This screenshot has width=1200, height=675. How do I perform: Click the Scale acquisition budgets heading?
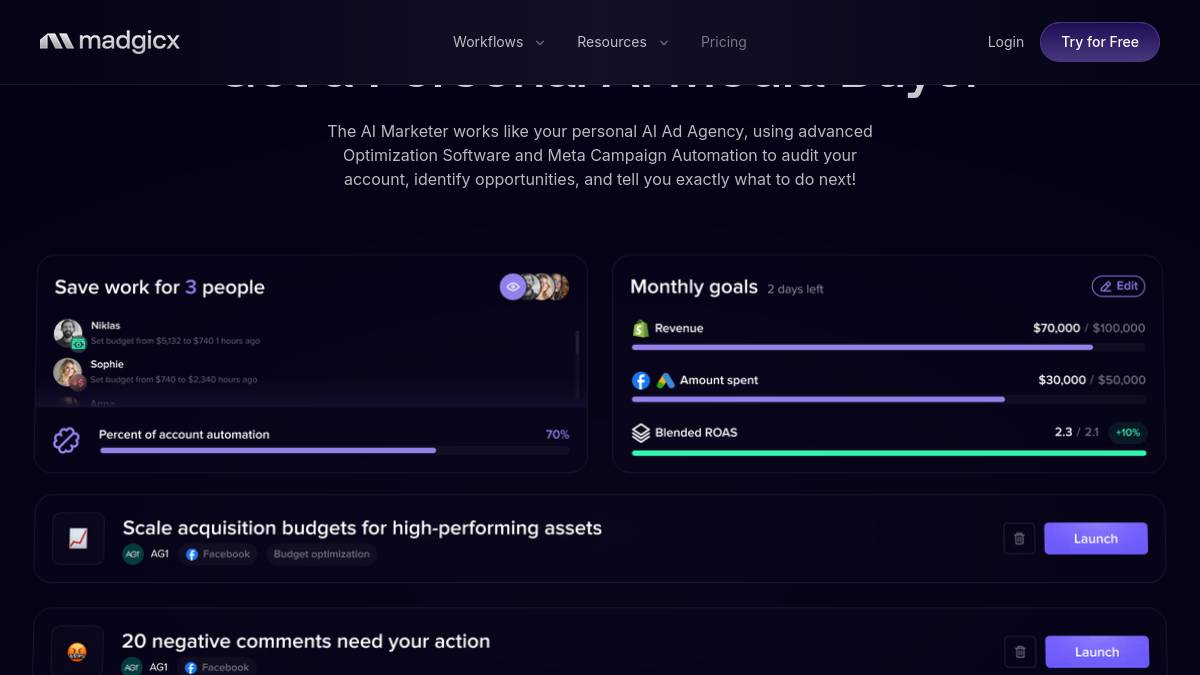point(362,528)
